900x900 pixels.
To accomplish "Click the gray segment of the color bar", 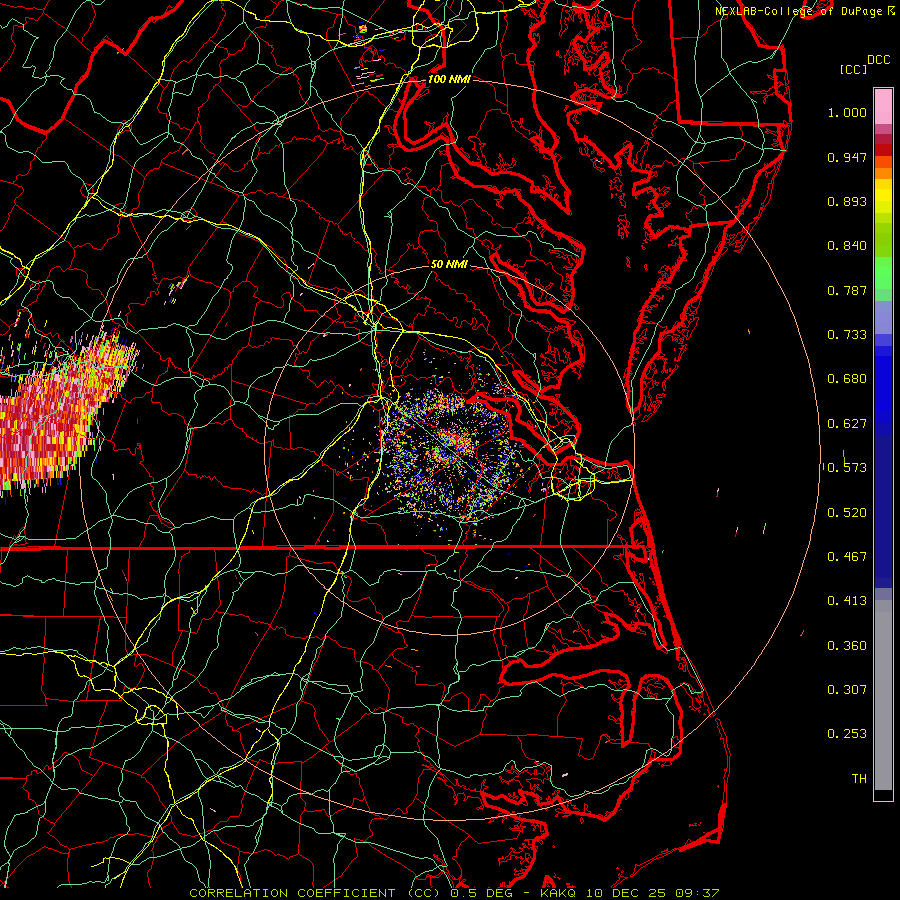I will pyautogui.click(x=883, y=695).
